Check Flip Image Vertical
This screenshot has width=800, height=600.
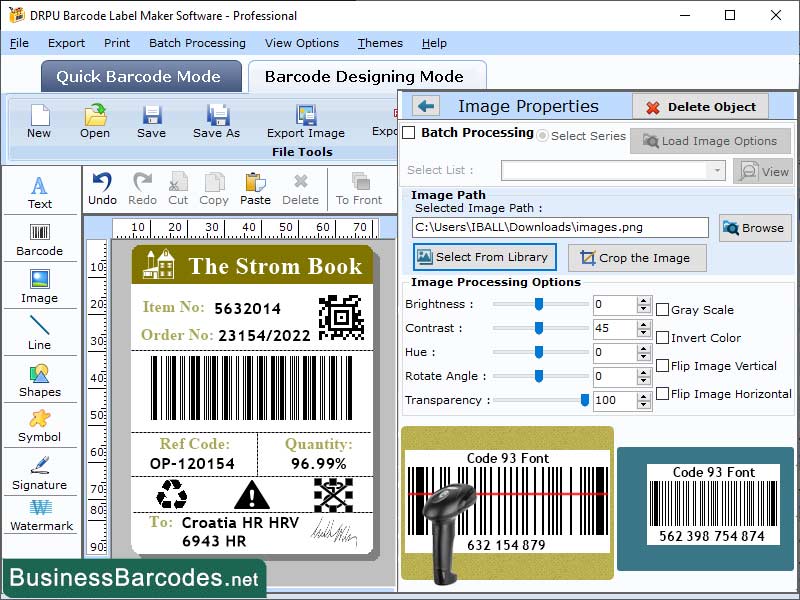[x=662, y=366]
